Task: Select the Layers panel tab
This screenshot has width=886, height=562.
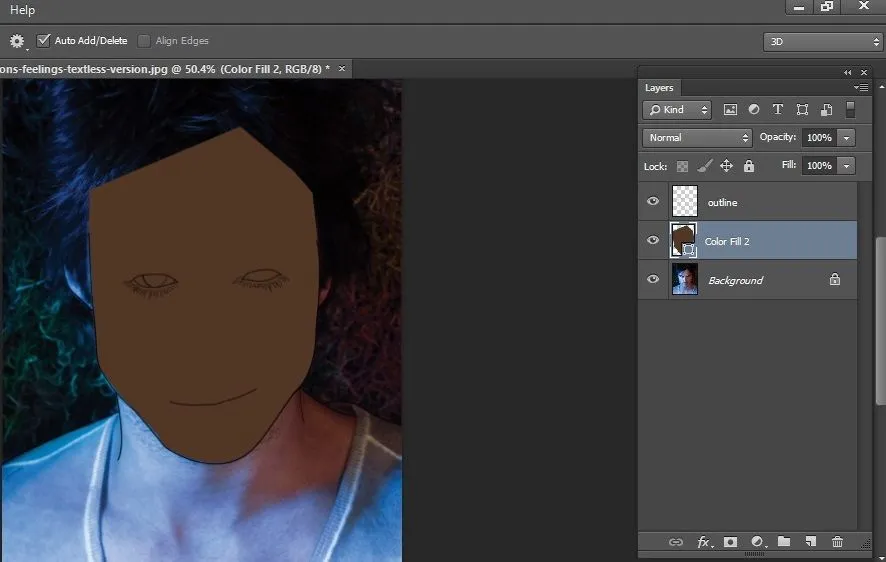Action: click(659, 88)
